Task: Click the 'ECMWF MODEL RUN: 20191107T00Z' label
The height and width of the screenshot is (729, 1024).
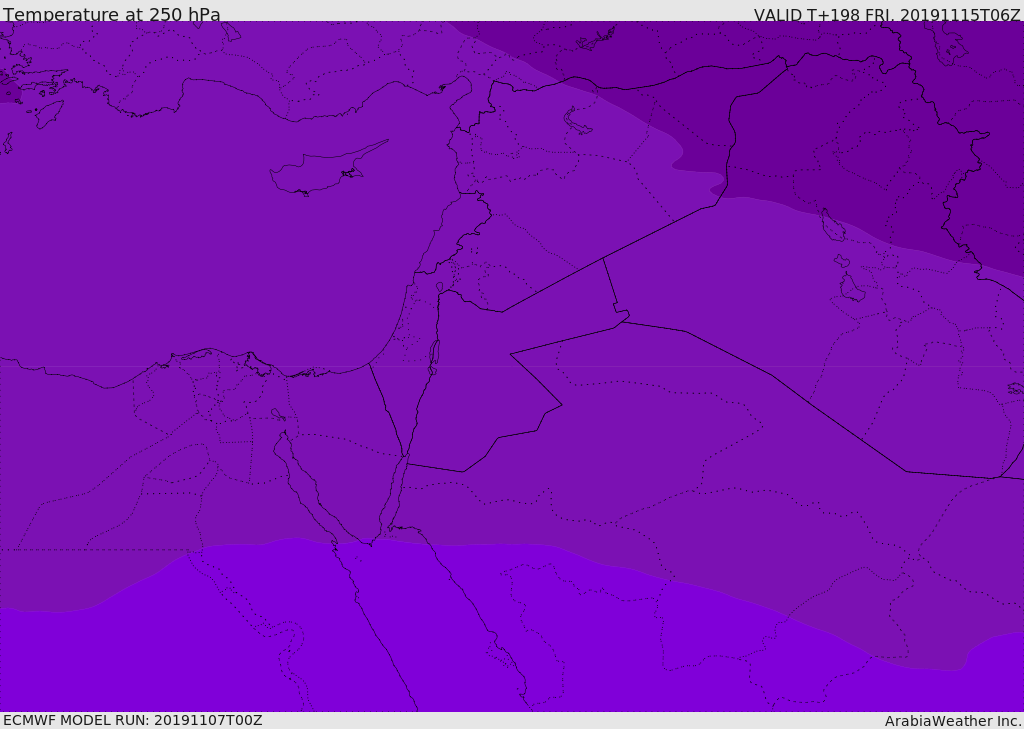Action: [x=133, y=720]
